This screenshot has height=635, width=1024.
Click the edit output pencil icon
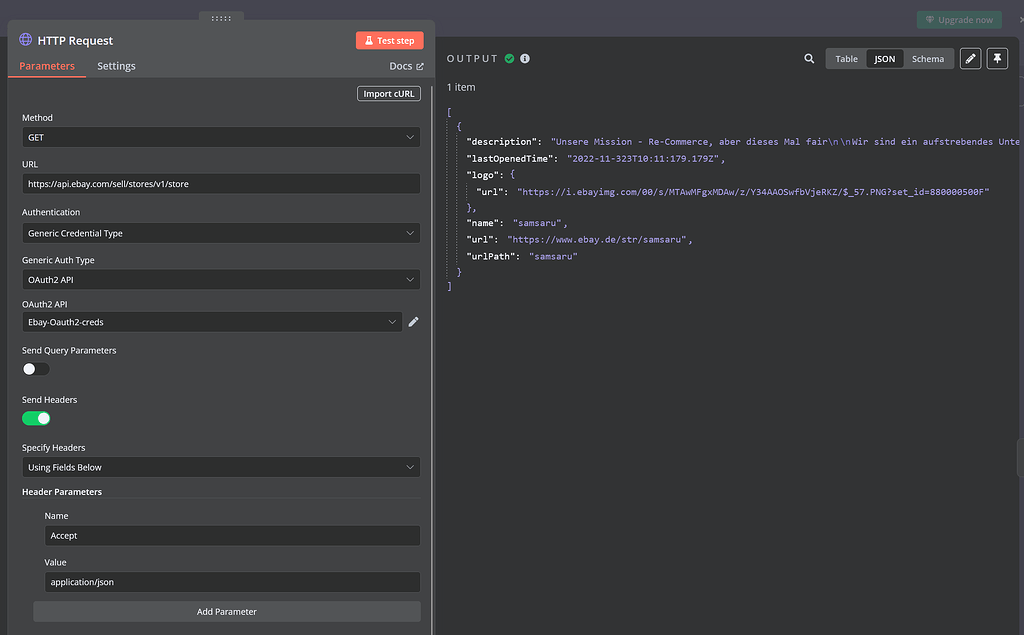[968, 58]
